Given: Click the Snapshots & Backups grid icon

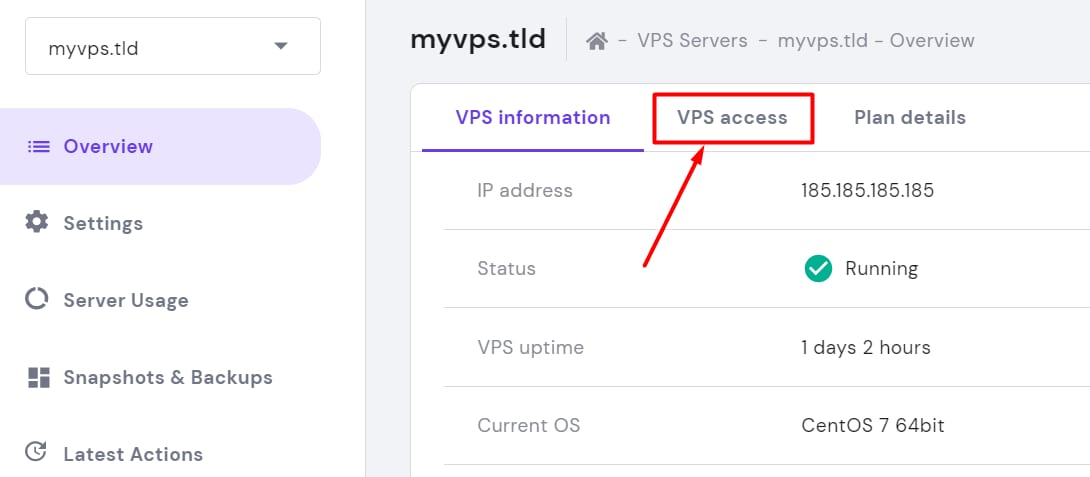Looking at the screenshot, I should pos(39,377).
